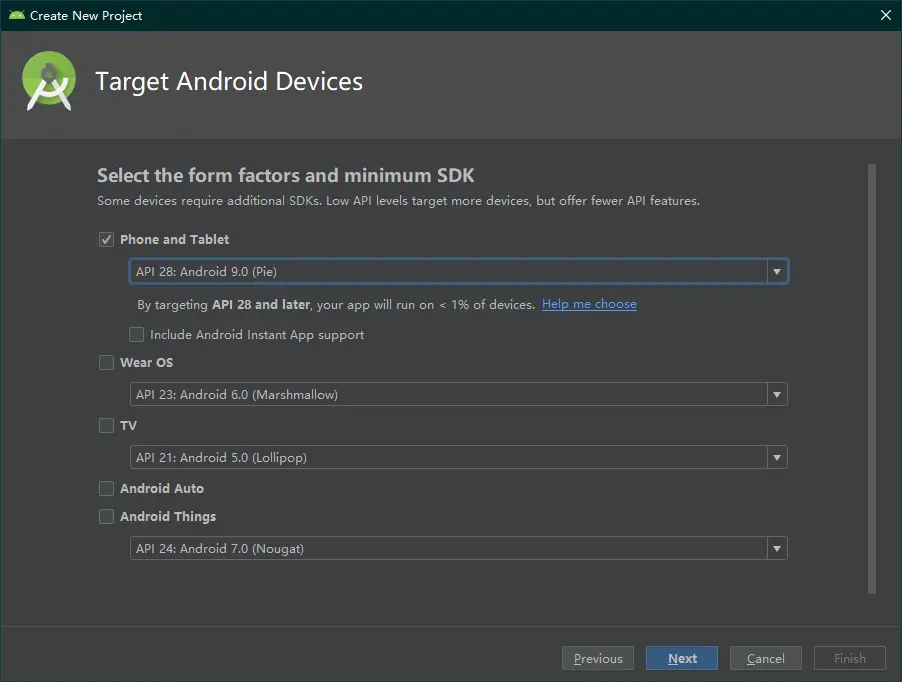The width and height of the screenshot is (902, 682).
Task: Proceed with the Next button
Action: 682,658
